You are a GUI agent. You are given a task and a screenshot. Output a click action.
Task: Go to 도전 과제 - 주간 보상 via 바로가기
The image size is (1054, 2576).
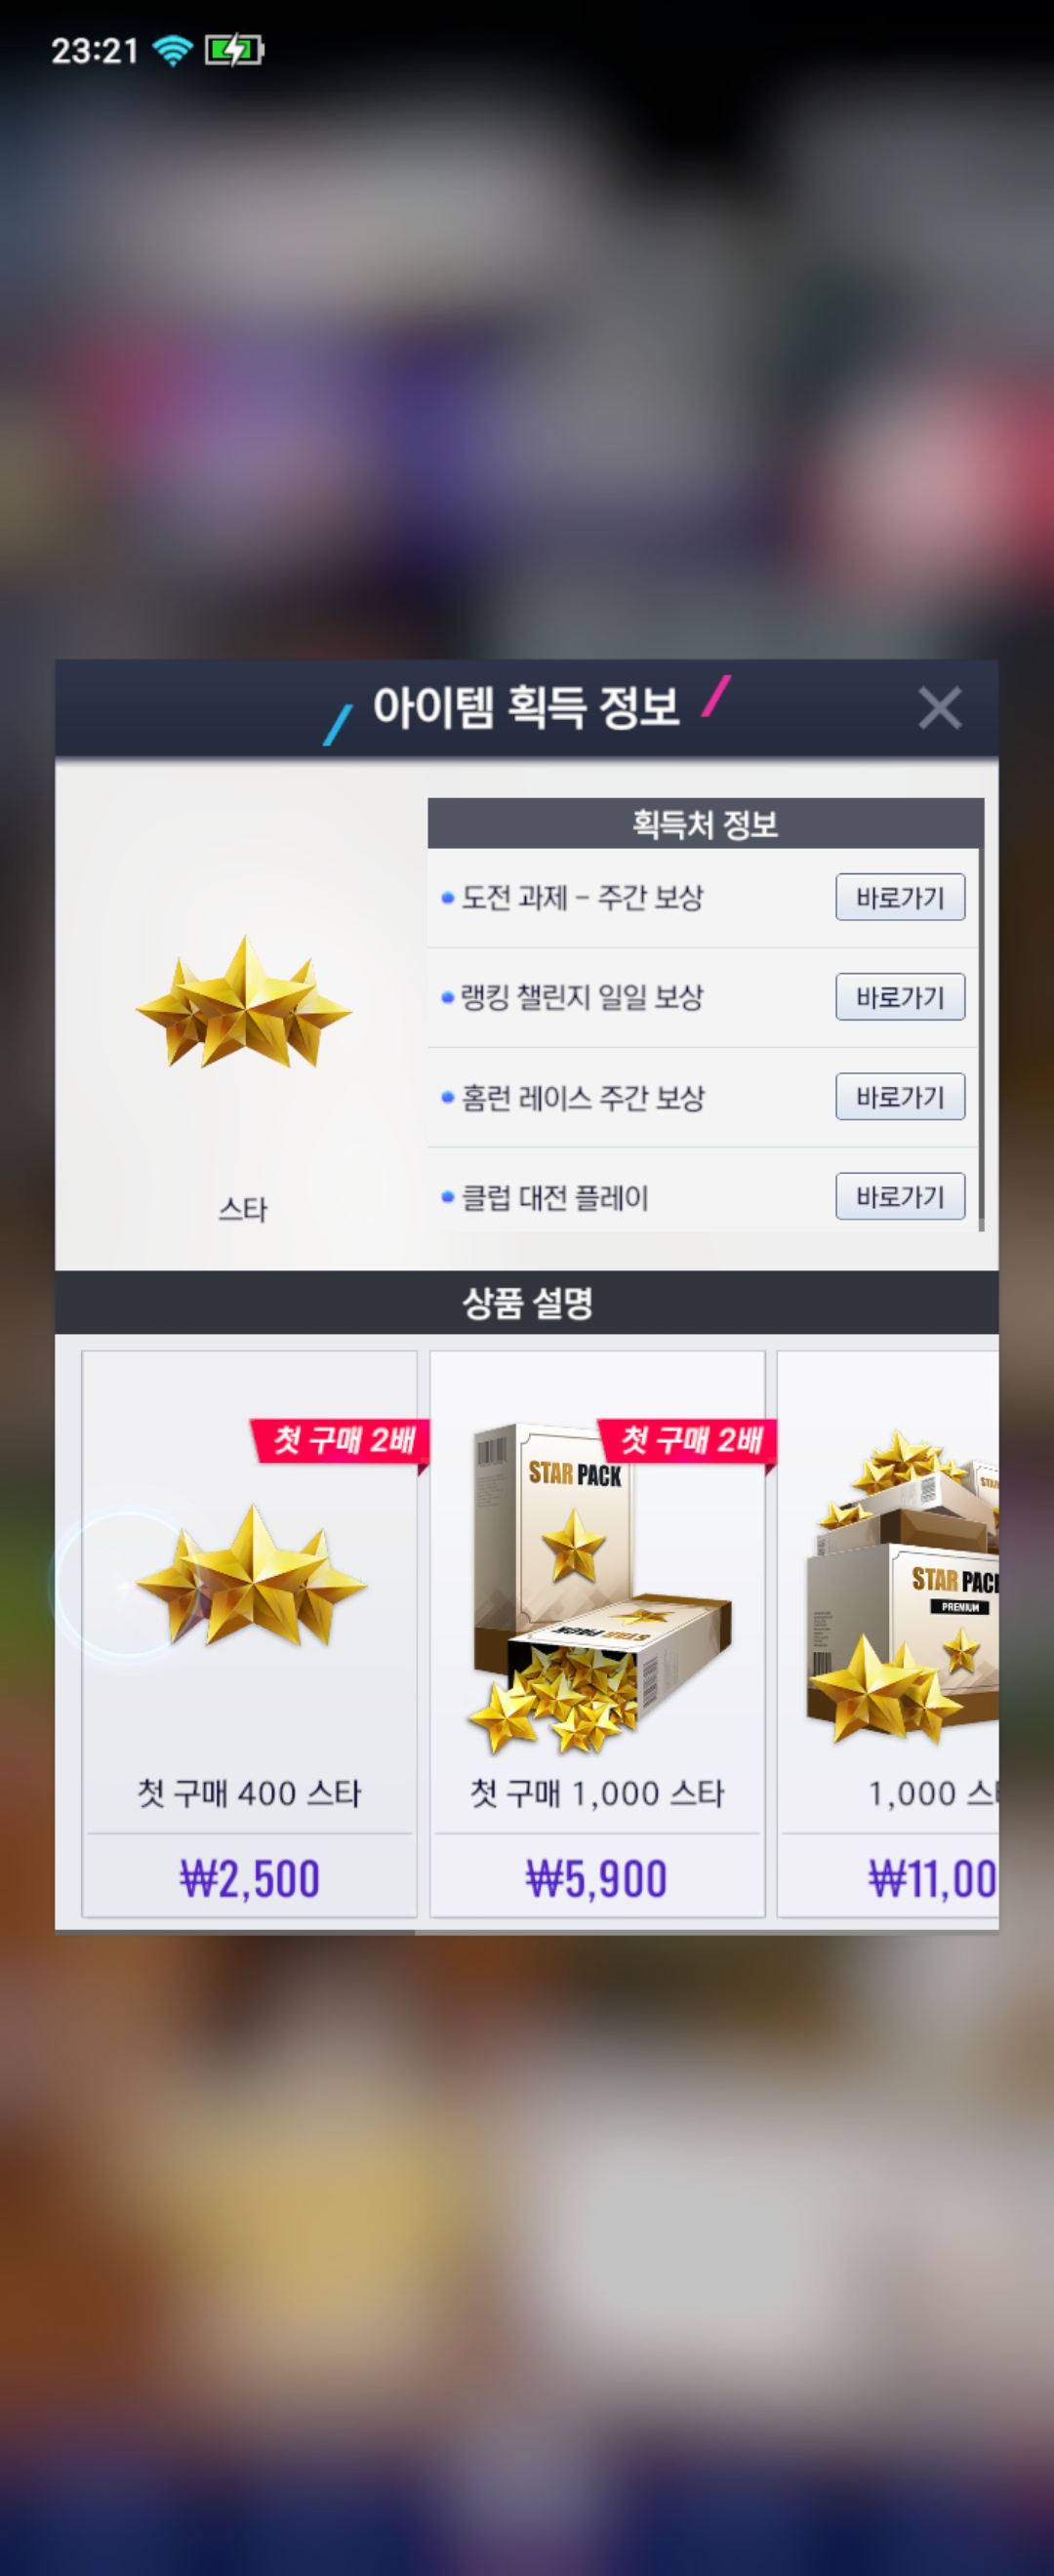pos(900,897)
